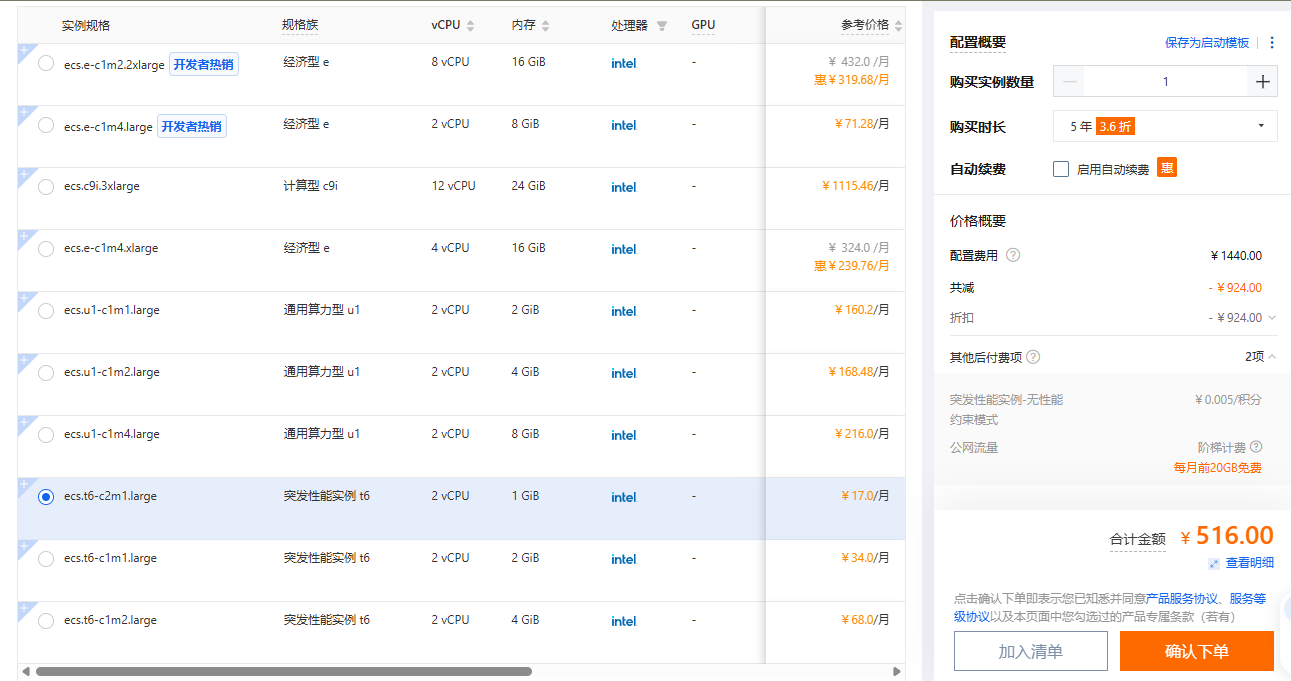This screenshot has height=681, width=1291.
Task: Click the 保存为启动模板 link
Action: tap(1207, 43)
